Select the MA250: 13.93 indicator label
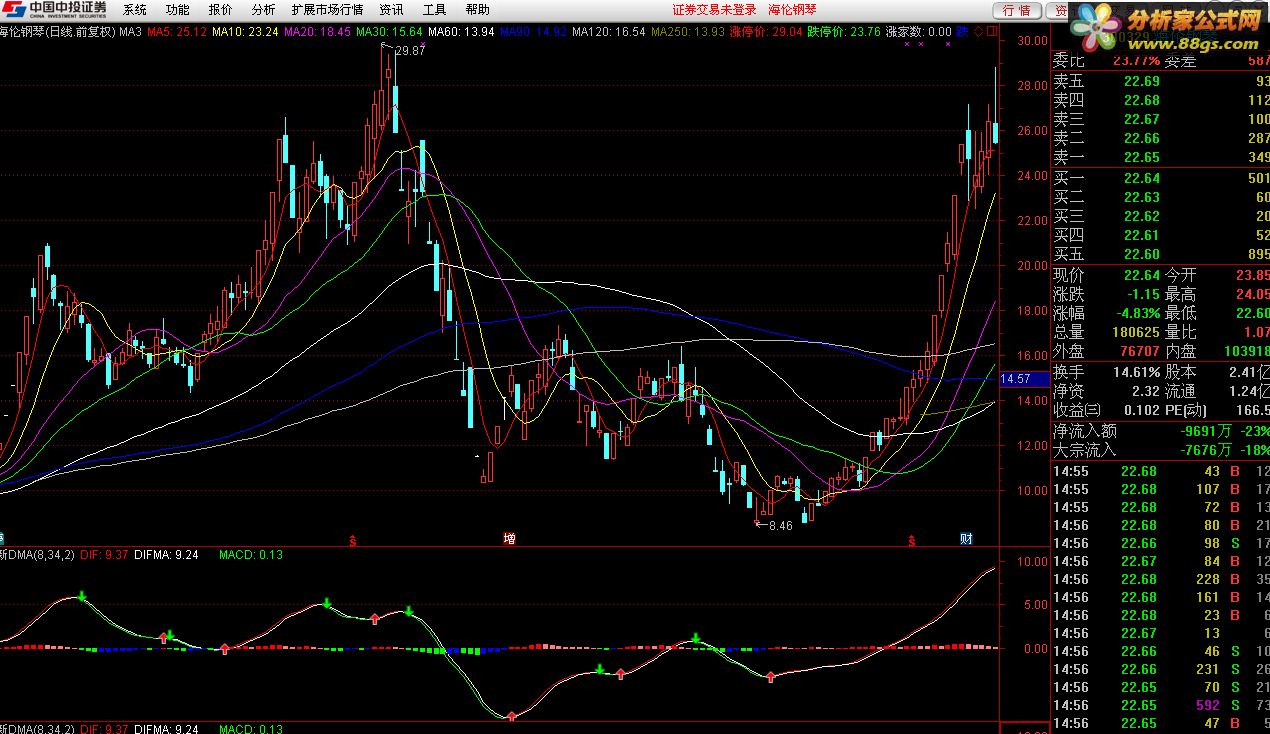1270x734 pixels. (688, 32)
